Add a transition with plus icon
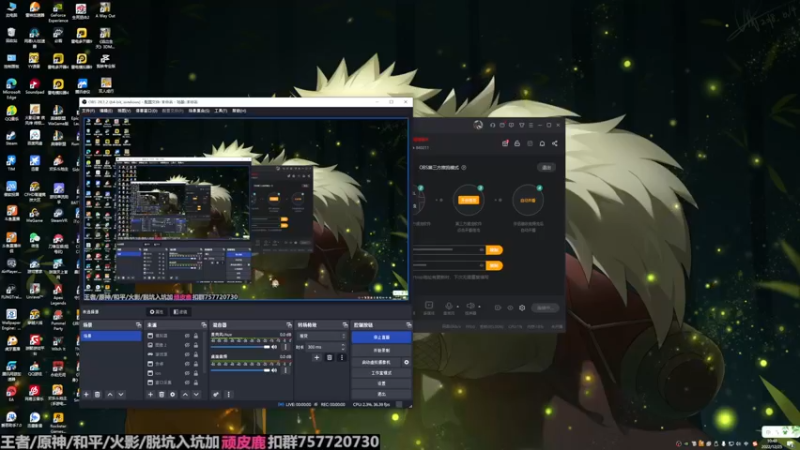 316,358
